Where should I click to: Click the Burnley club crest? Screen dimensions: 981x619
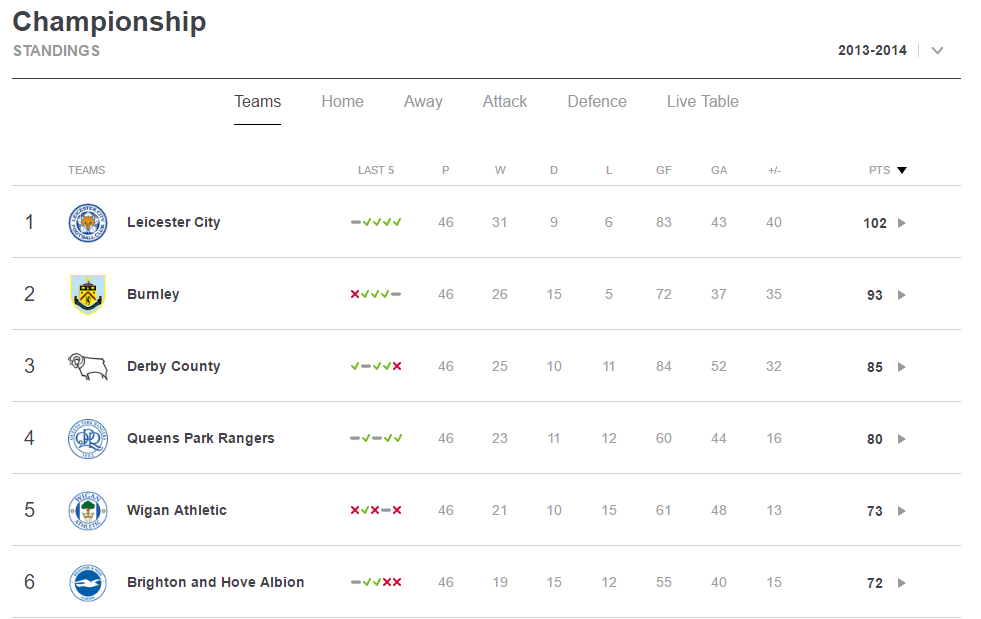(88, 294)
